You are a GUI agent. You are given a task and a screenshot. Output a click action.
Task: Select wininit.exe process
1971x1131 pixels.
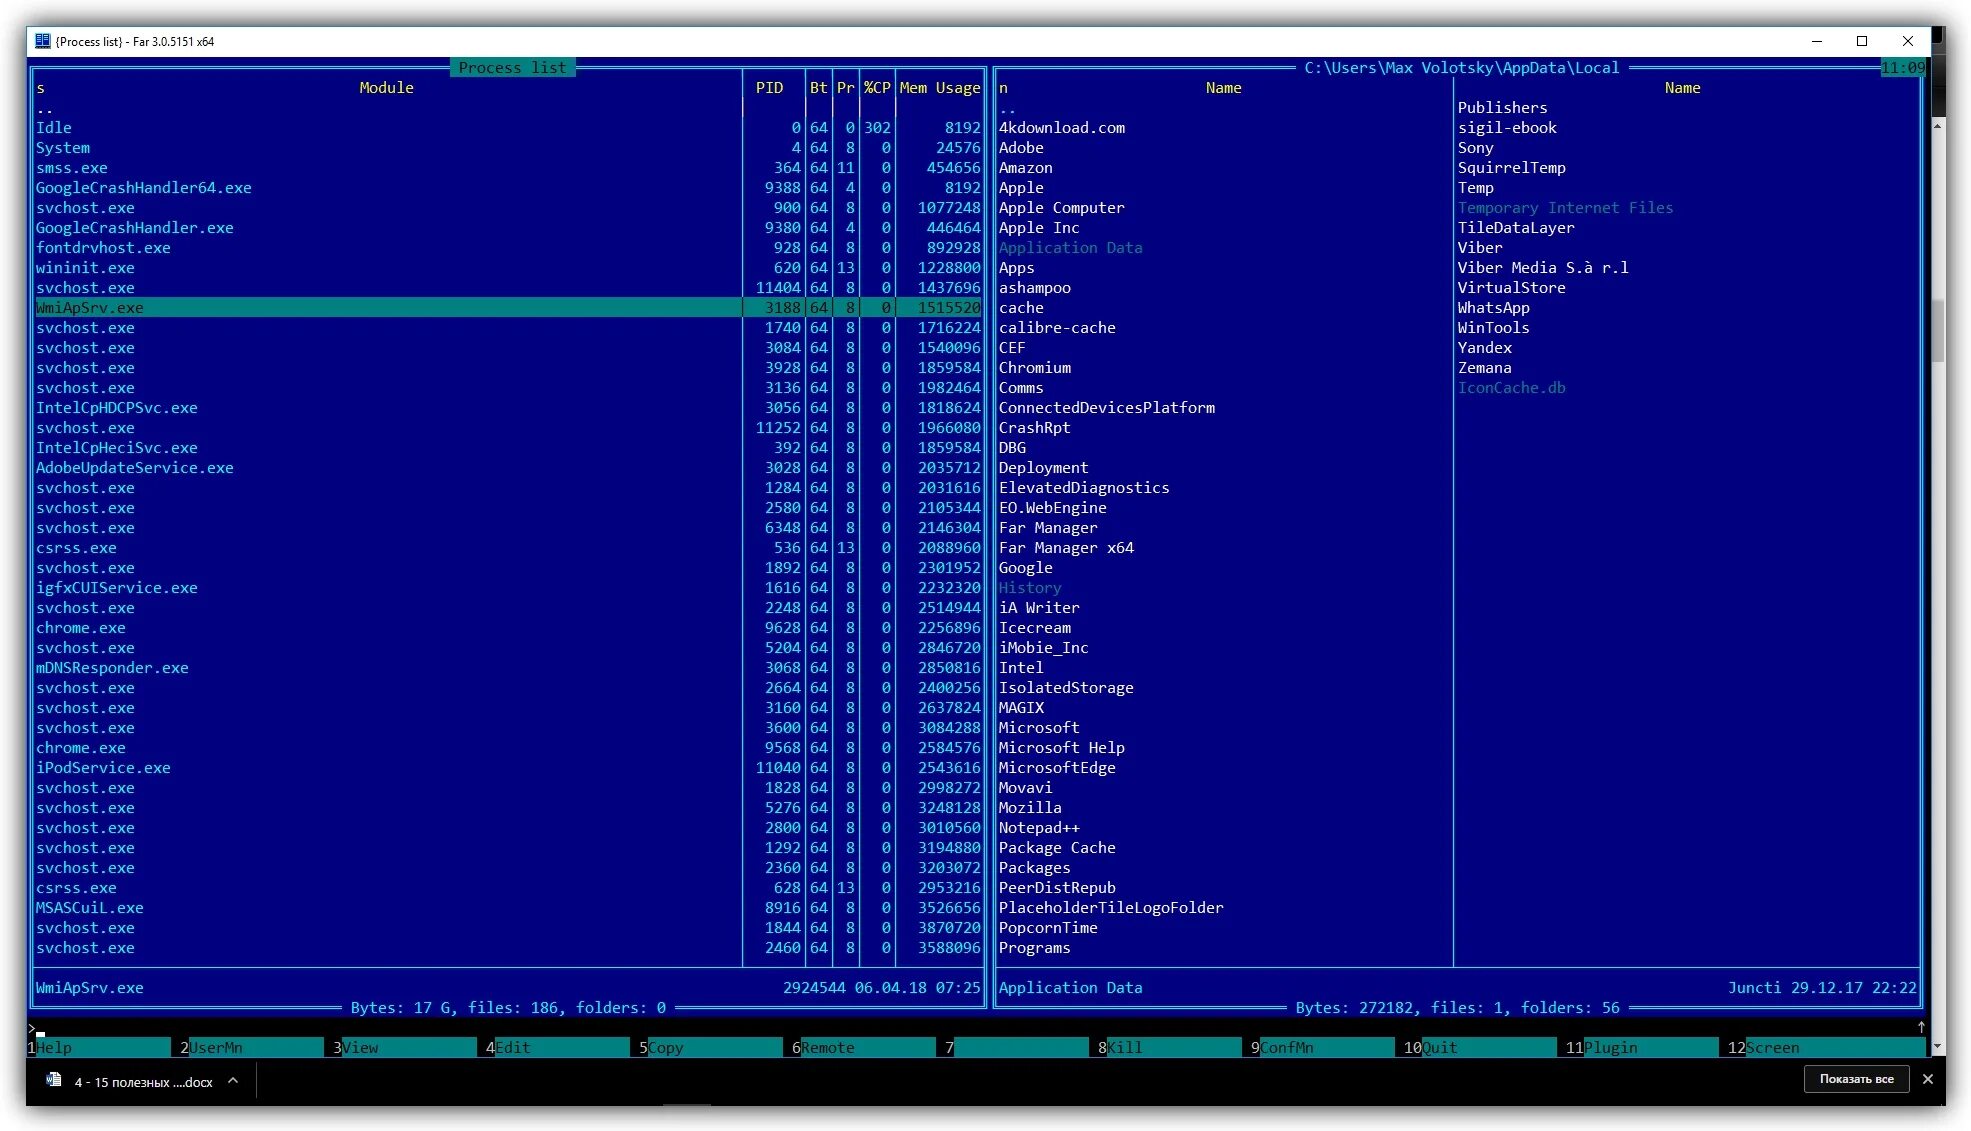coord(508,268)
